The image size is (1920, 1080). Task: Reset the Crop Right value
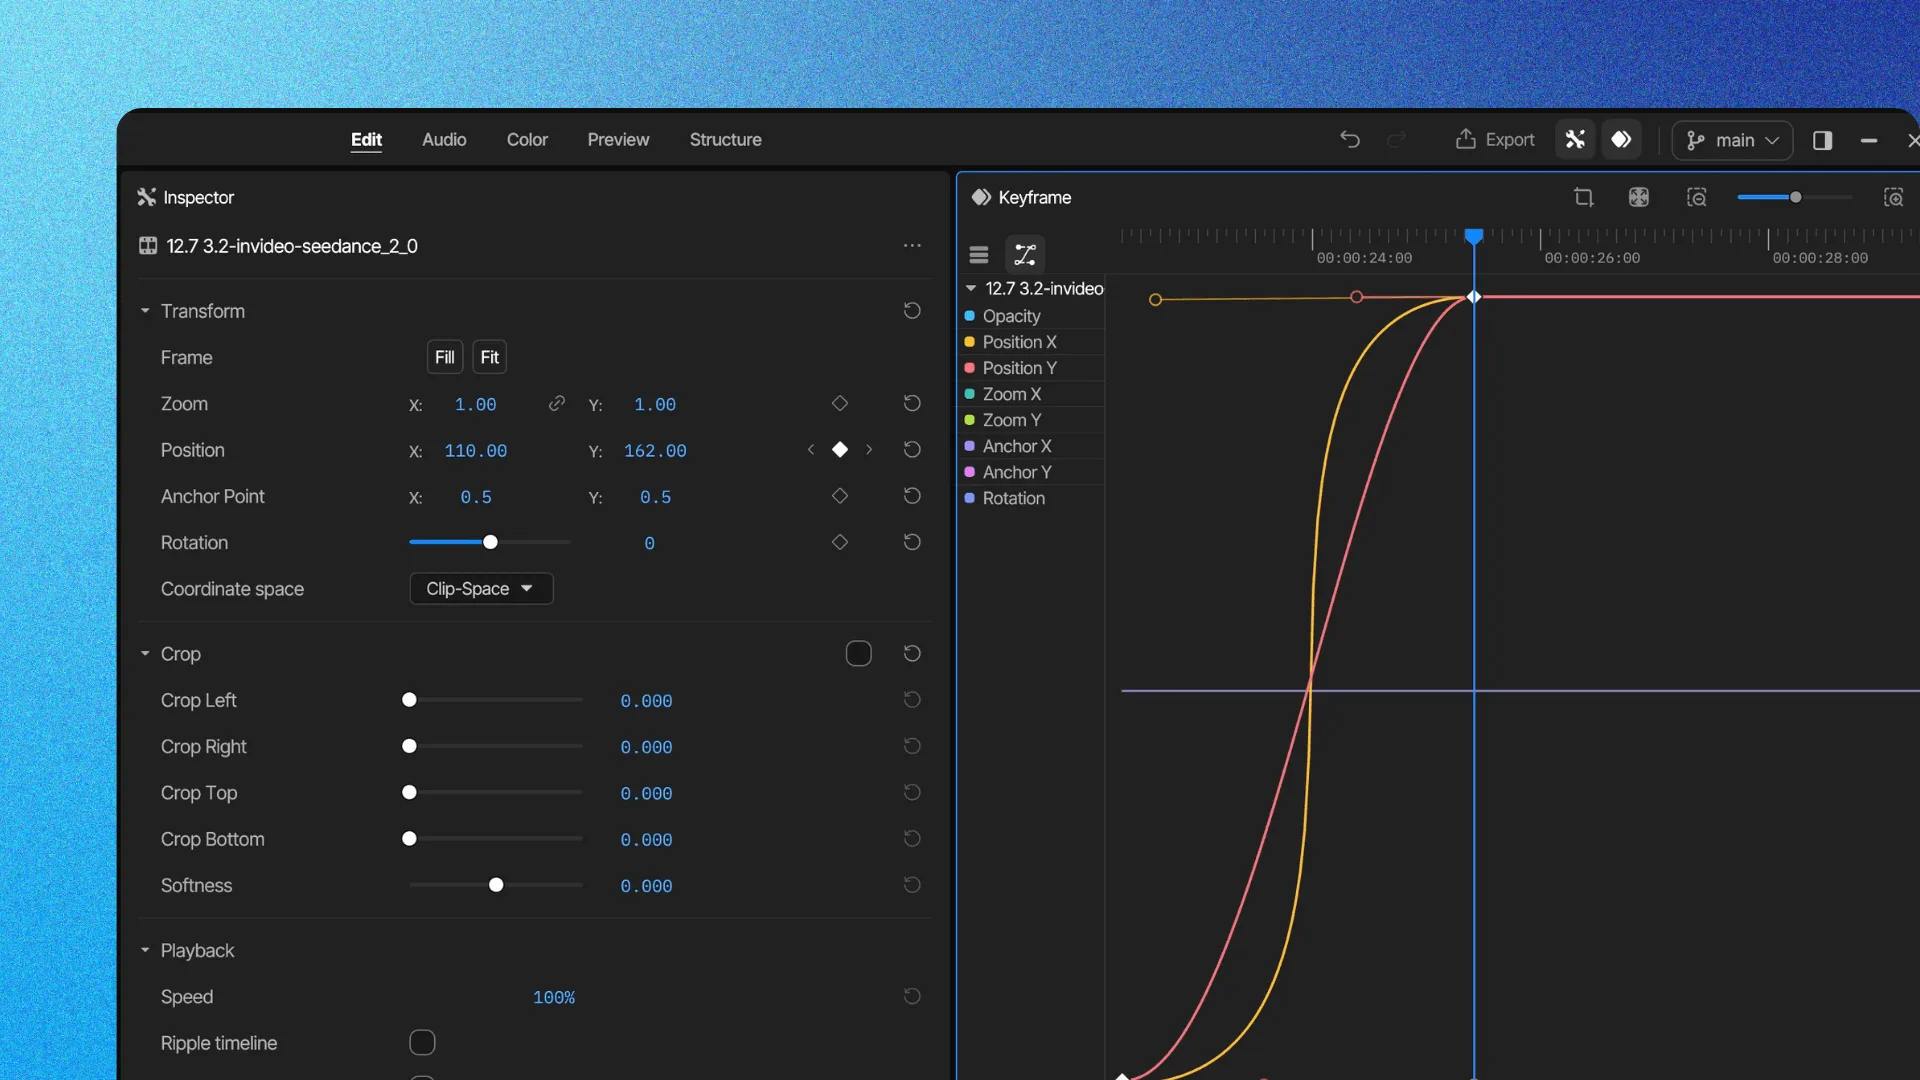[912, 746]
